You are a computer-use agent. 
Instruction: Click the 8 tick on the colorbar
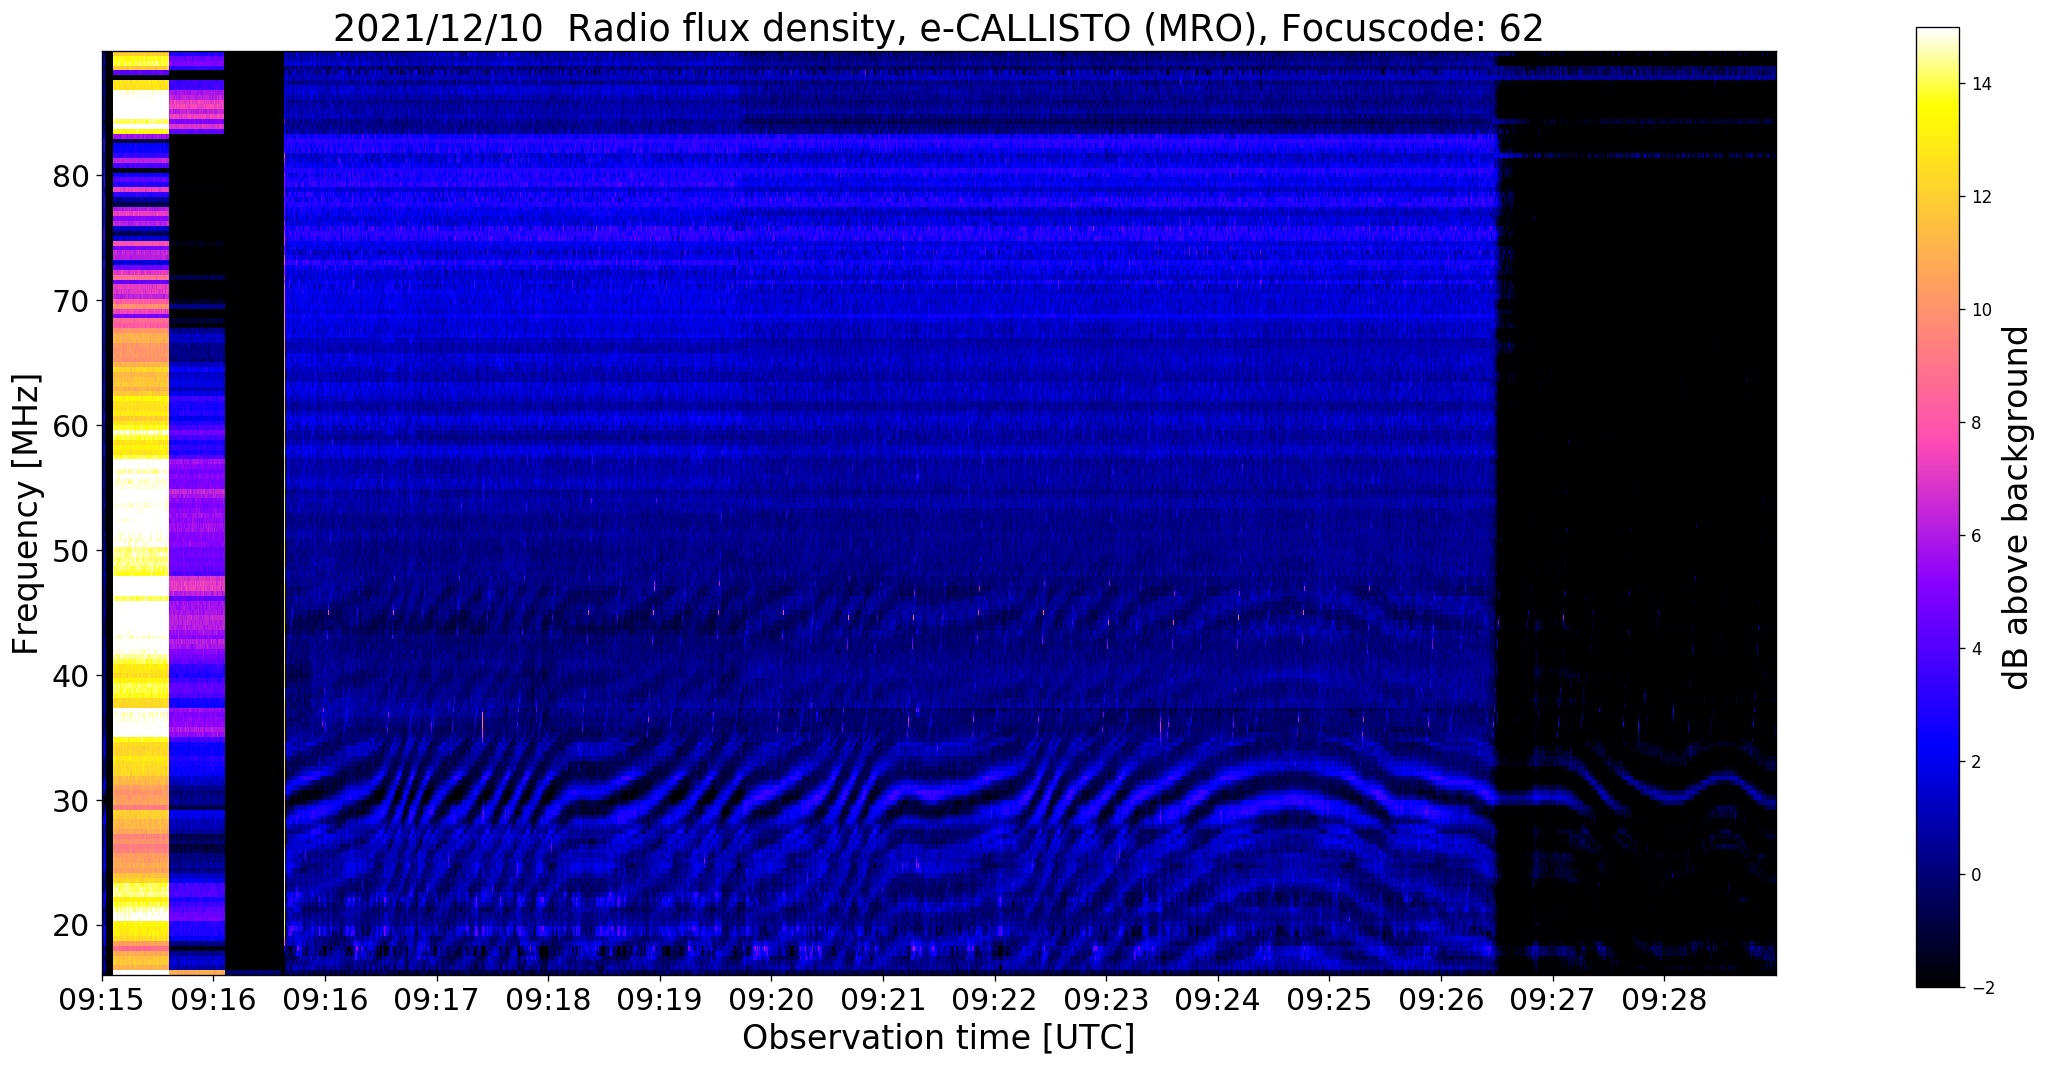click(x=1975, y=423)
